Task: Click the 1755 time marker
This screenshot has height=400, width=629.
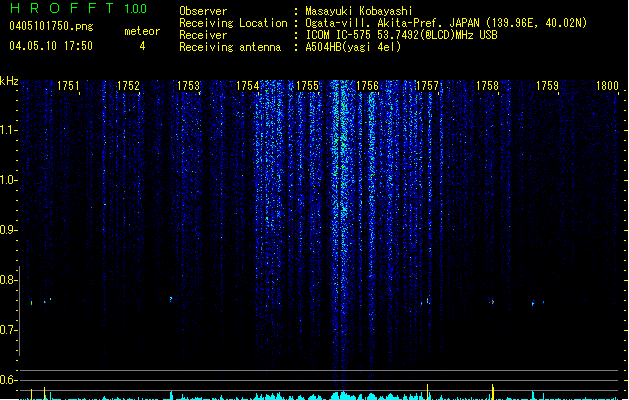Action: 307,86
